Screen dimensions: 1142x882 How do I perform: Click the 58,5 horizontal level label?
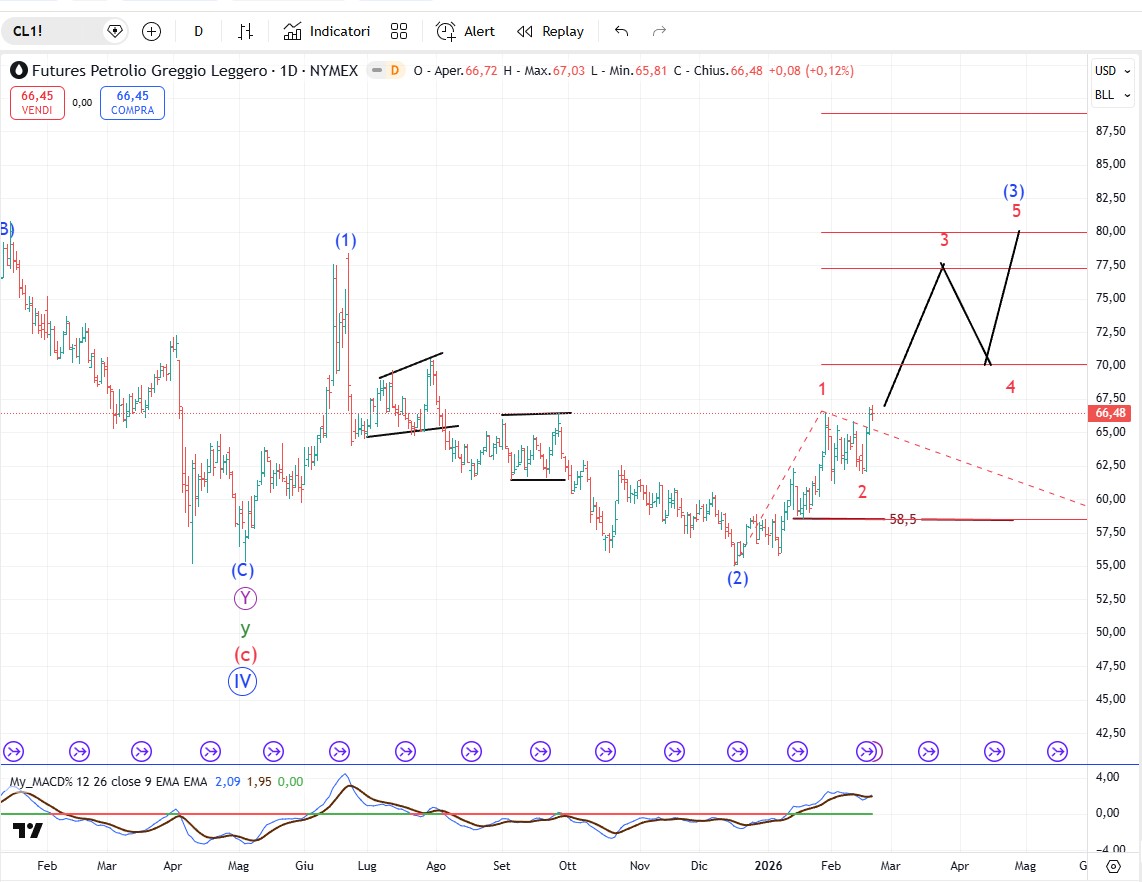pos(902,519)
